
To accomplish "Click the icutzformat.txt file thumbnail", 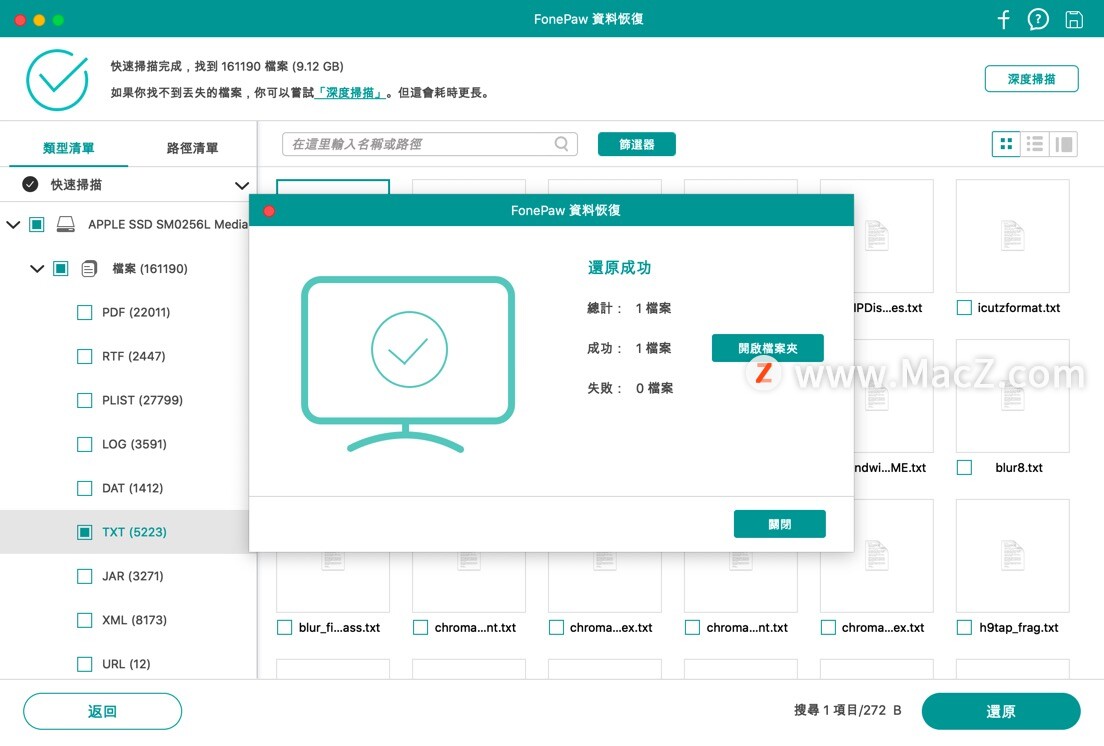I will click(1012, 236).
